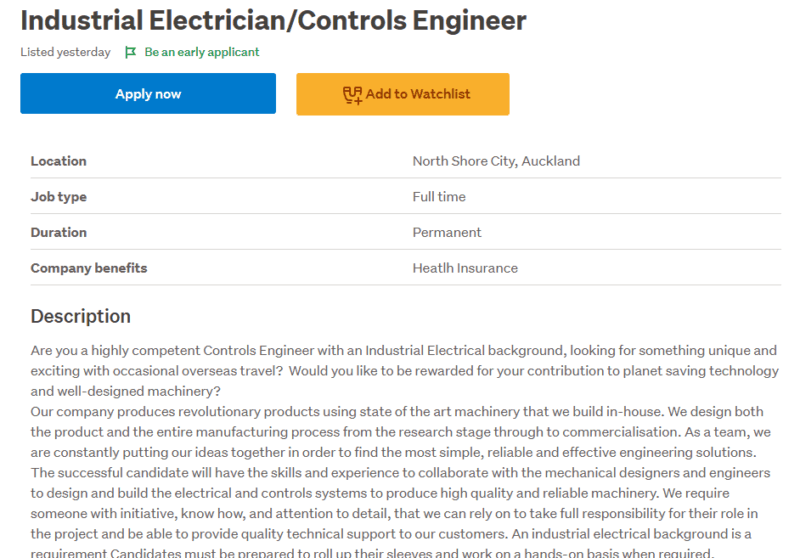Image resolution: width=800 pixels, height=558 pixels.
Task: Click the Listed yesterday label
Action: pyautogui.click(x=65, y=52)
